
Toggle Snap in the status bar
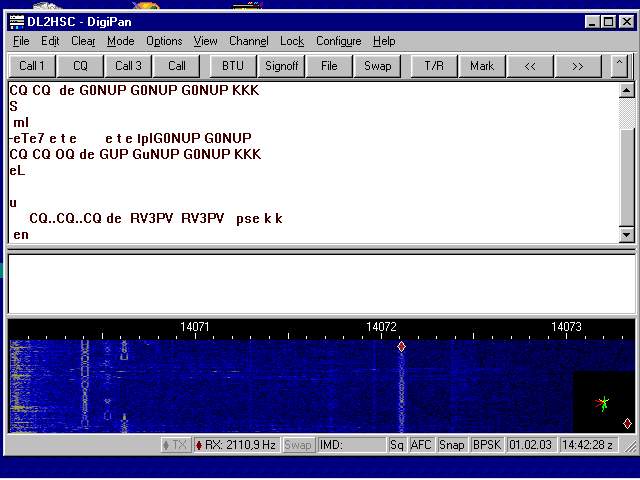(x=451, y=445)
